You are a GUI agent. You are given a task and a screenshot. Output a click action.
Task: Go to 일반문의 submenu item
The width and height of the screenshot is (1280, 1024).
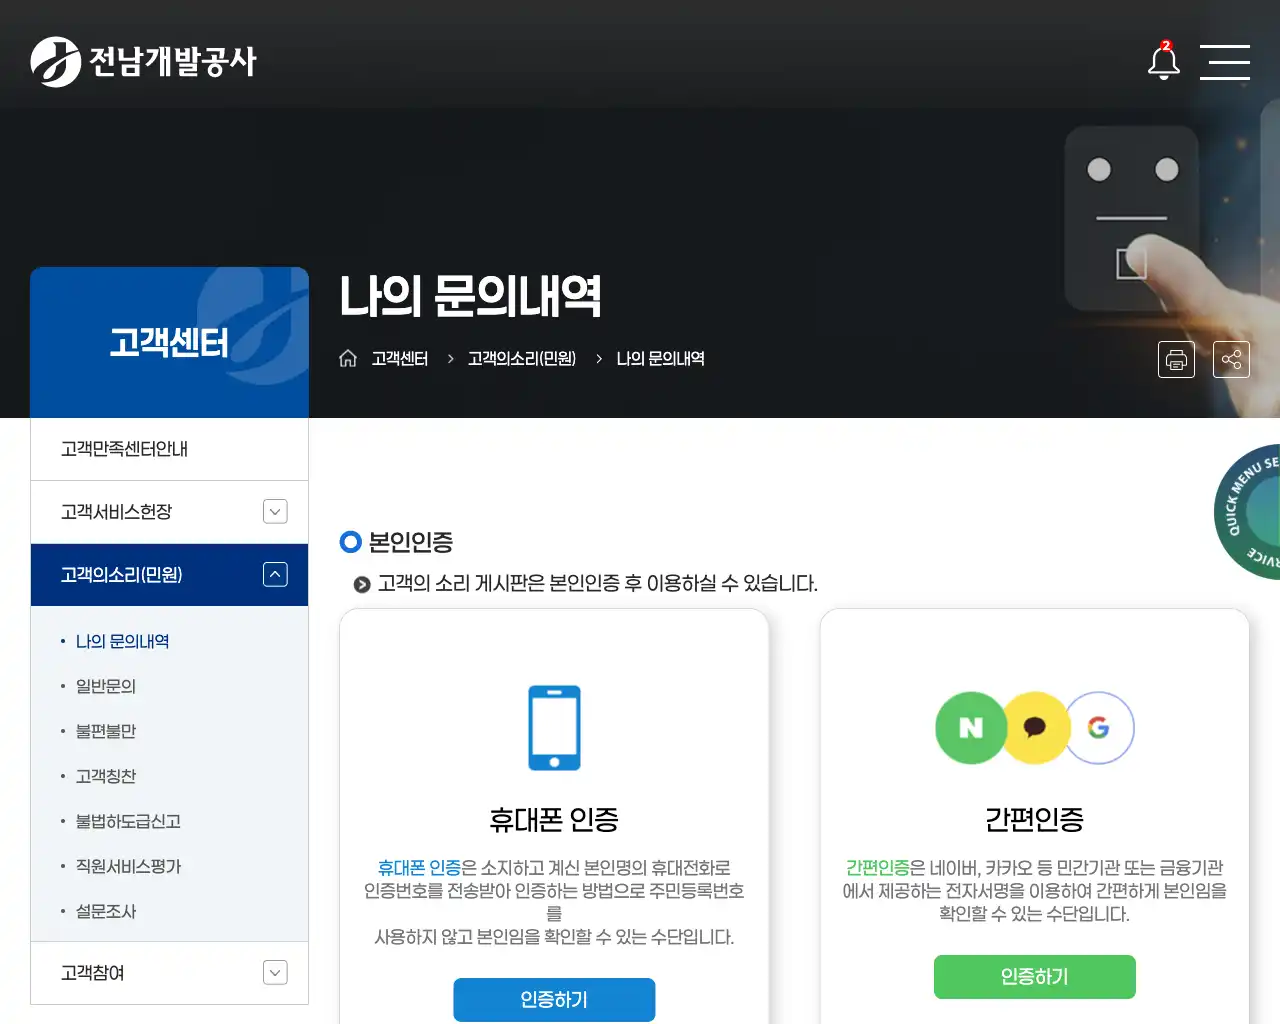point(106,686)
